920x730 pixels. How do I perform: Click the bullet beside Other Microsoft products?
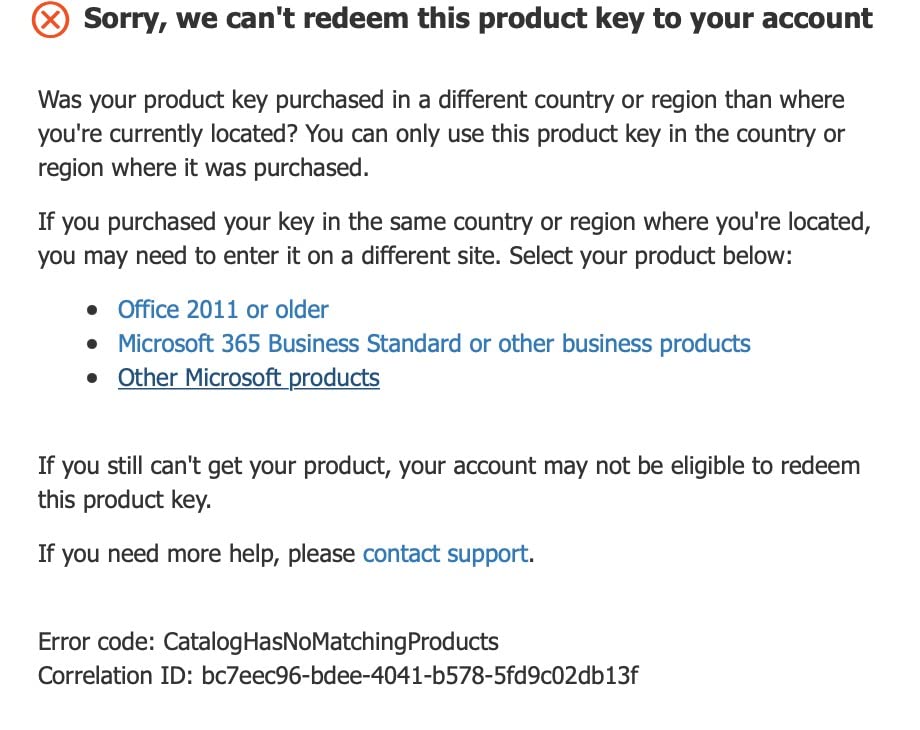[x=93, y=378]
